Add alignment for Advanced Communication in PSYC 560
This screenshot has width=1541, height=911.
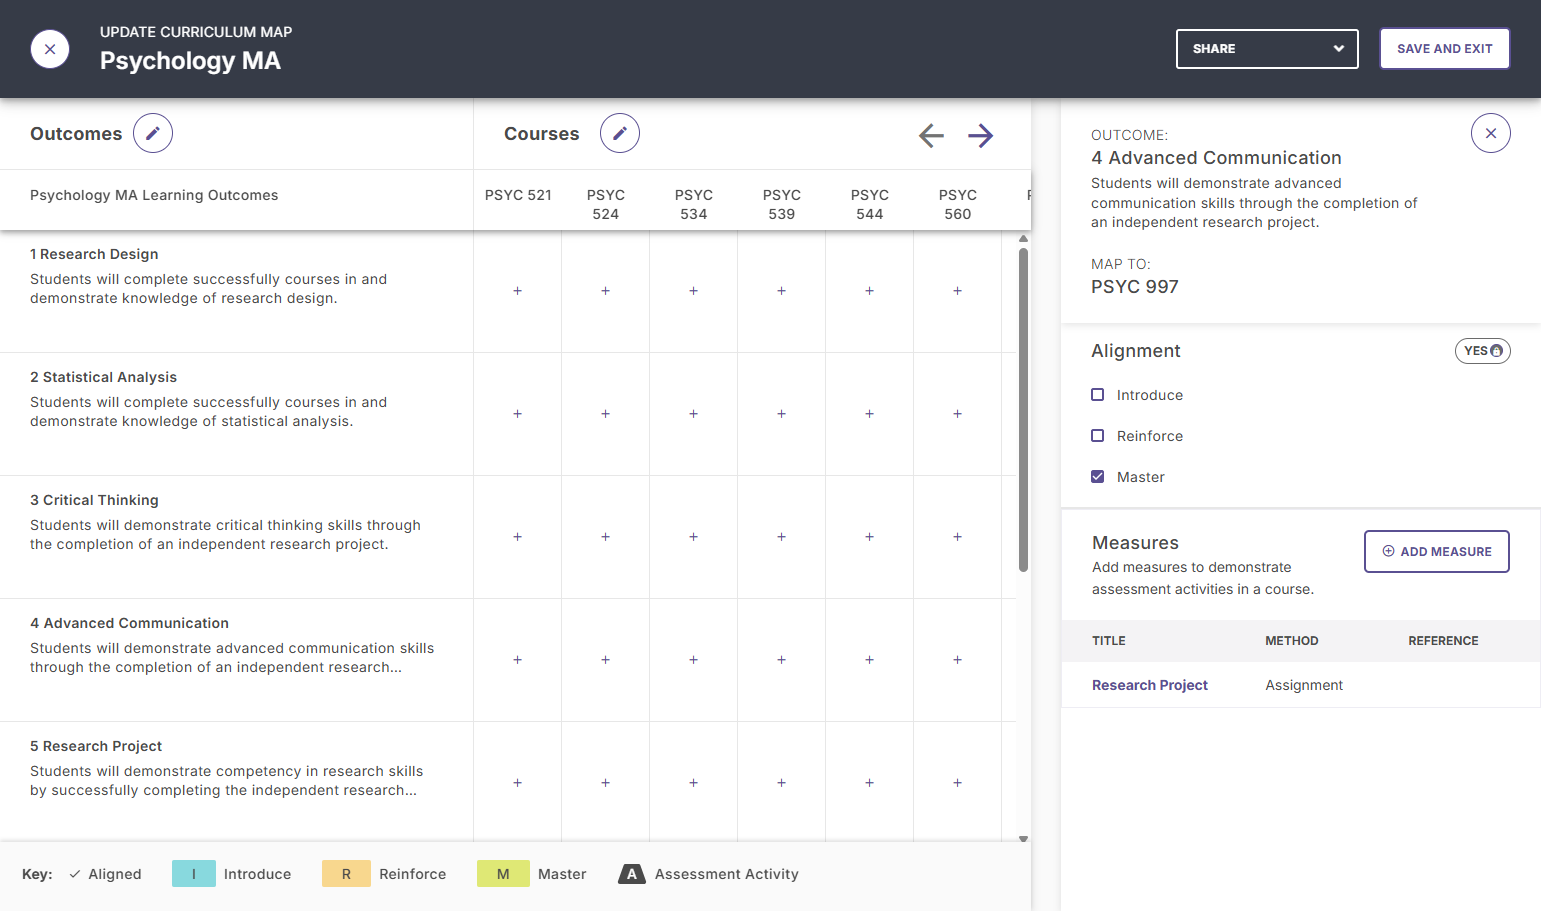(x=957, y=660)
